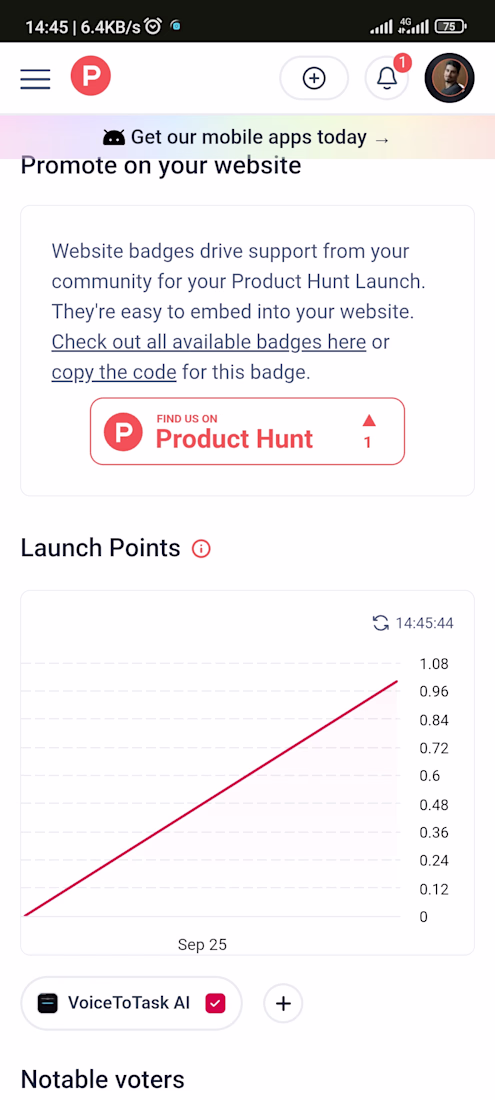This screenshot has width=495, height=1100.
Task: Select the VoiceToTask AI product chip
Action: [131, 1003]
